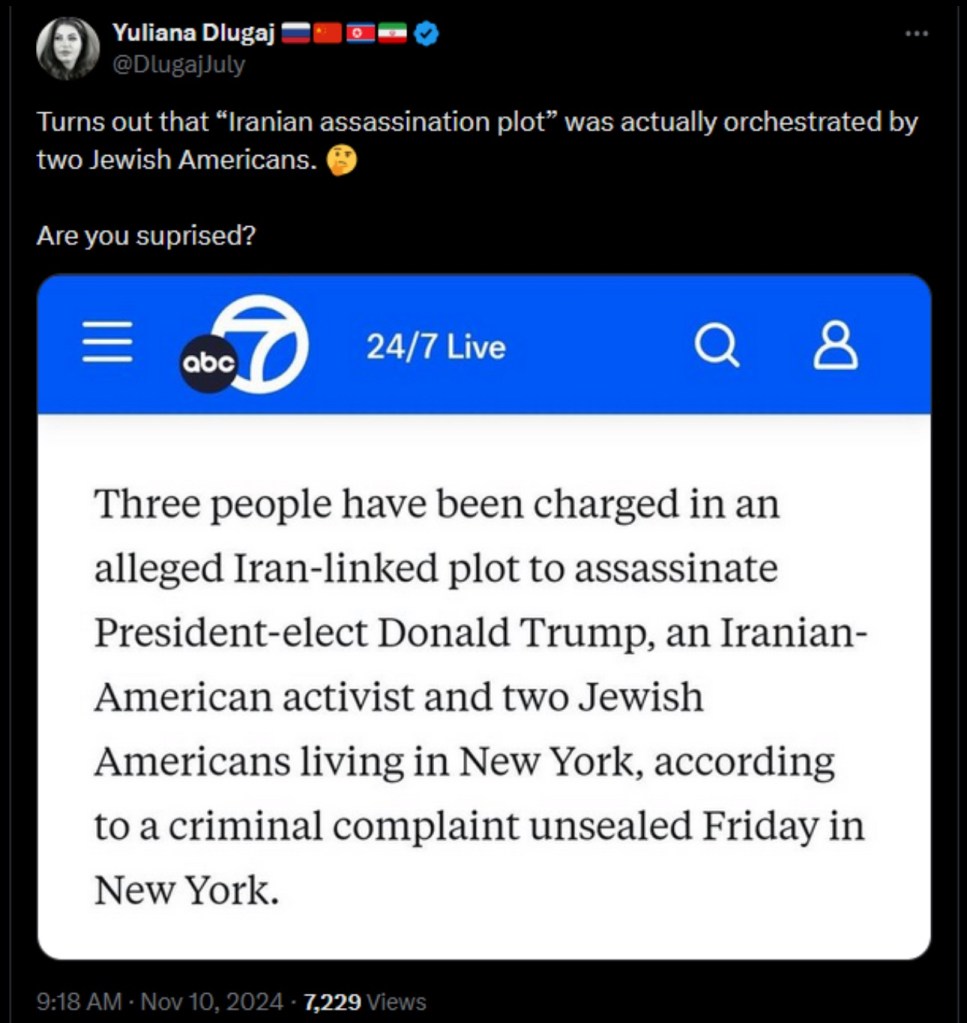Click the Russian flag emoji
The width and height of the screenshot is (967, 1023).
pos(294,35)
